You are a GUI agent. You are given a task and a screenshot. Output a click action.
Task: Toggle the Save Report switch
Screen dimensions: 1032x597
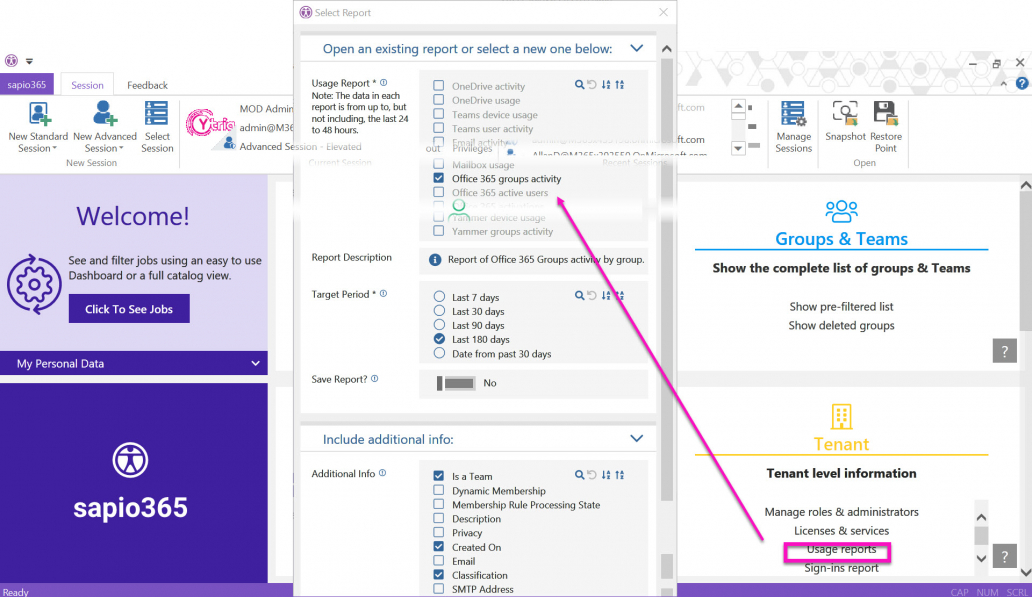[455, 383]
